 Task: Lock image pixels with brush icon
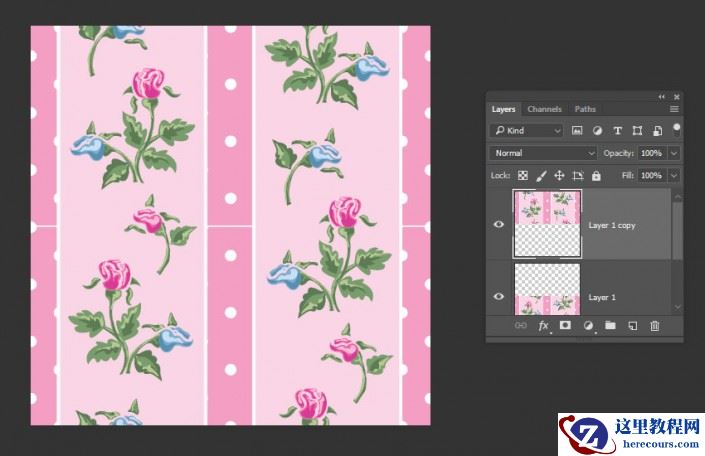(x=541, y=175)
